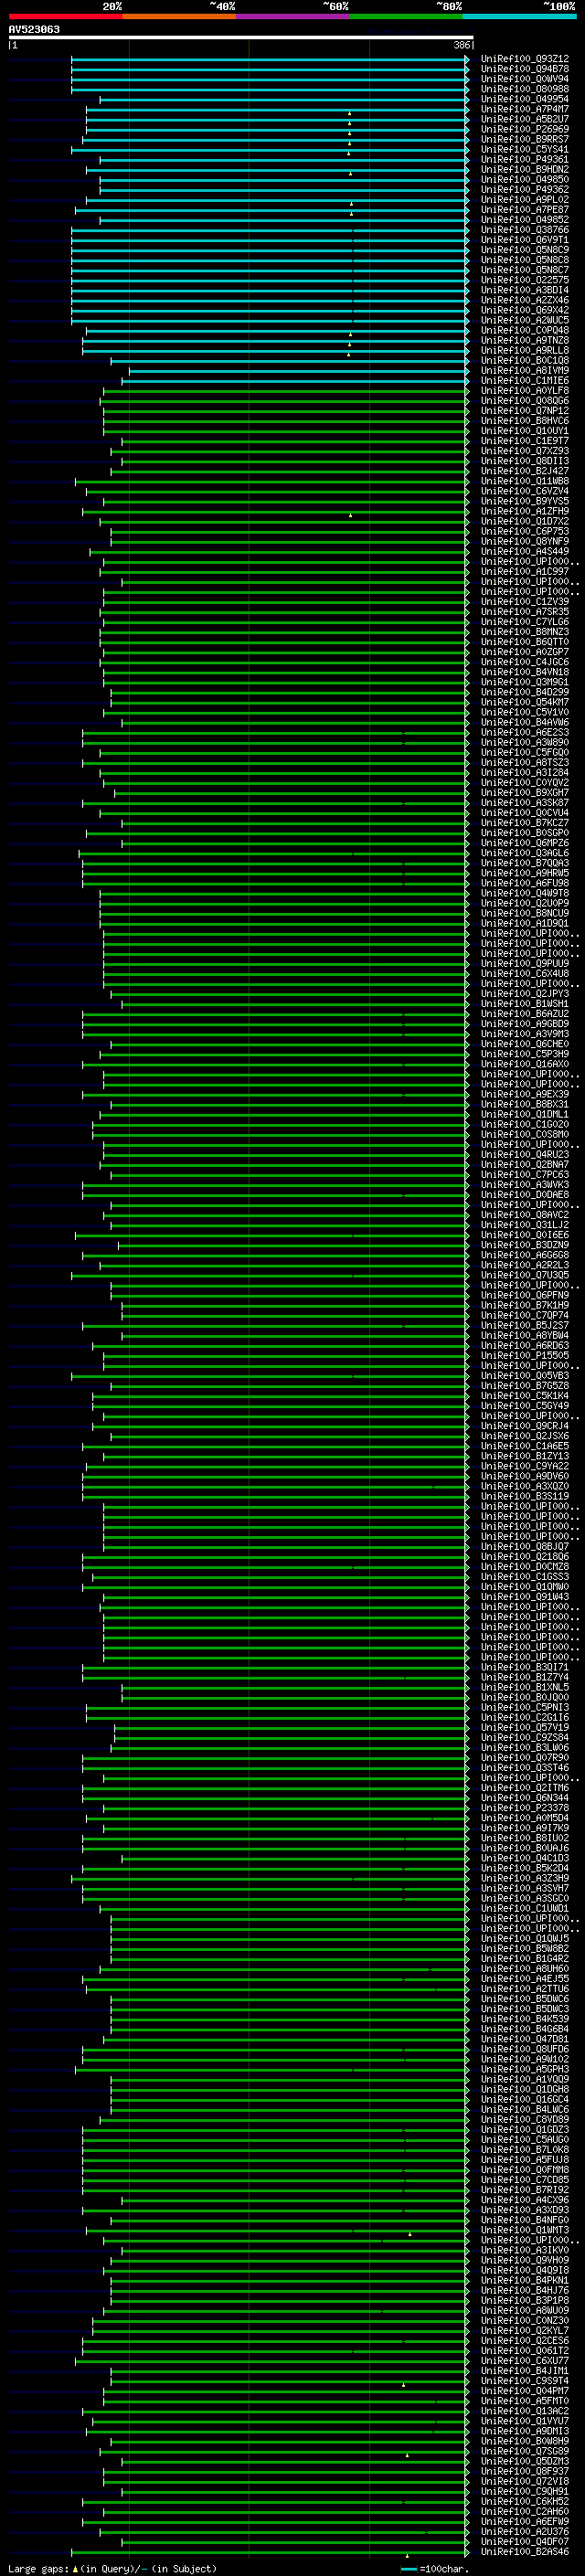Click the cyan alignment bar for UniRef100_A8IVM9
Screen dimensions: 585x2576
[x=299, y=370]
